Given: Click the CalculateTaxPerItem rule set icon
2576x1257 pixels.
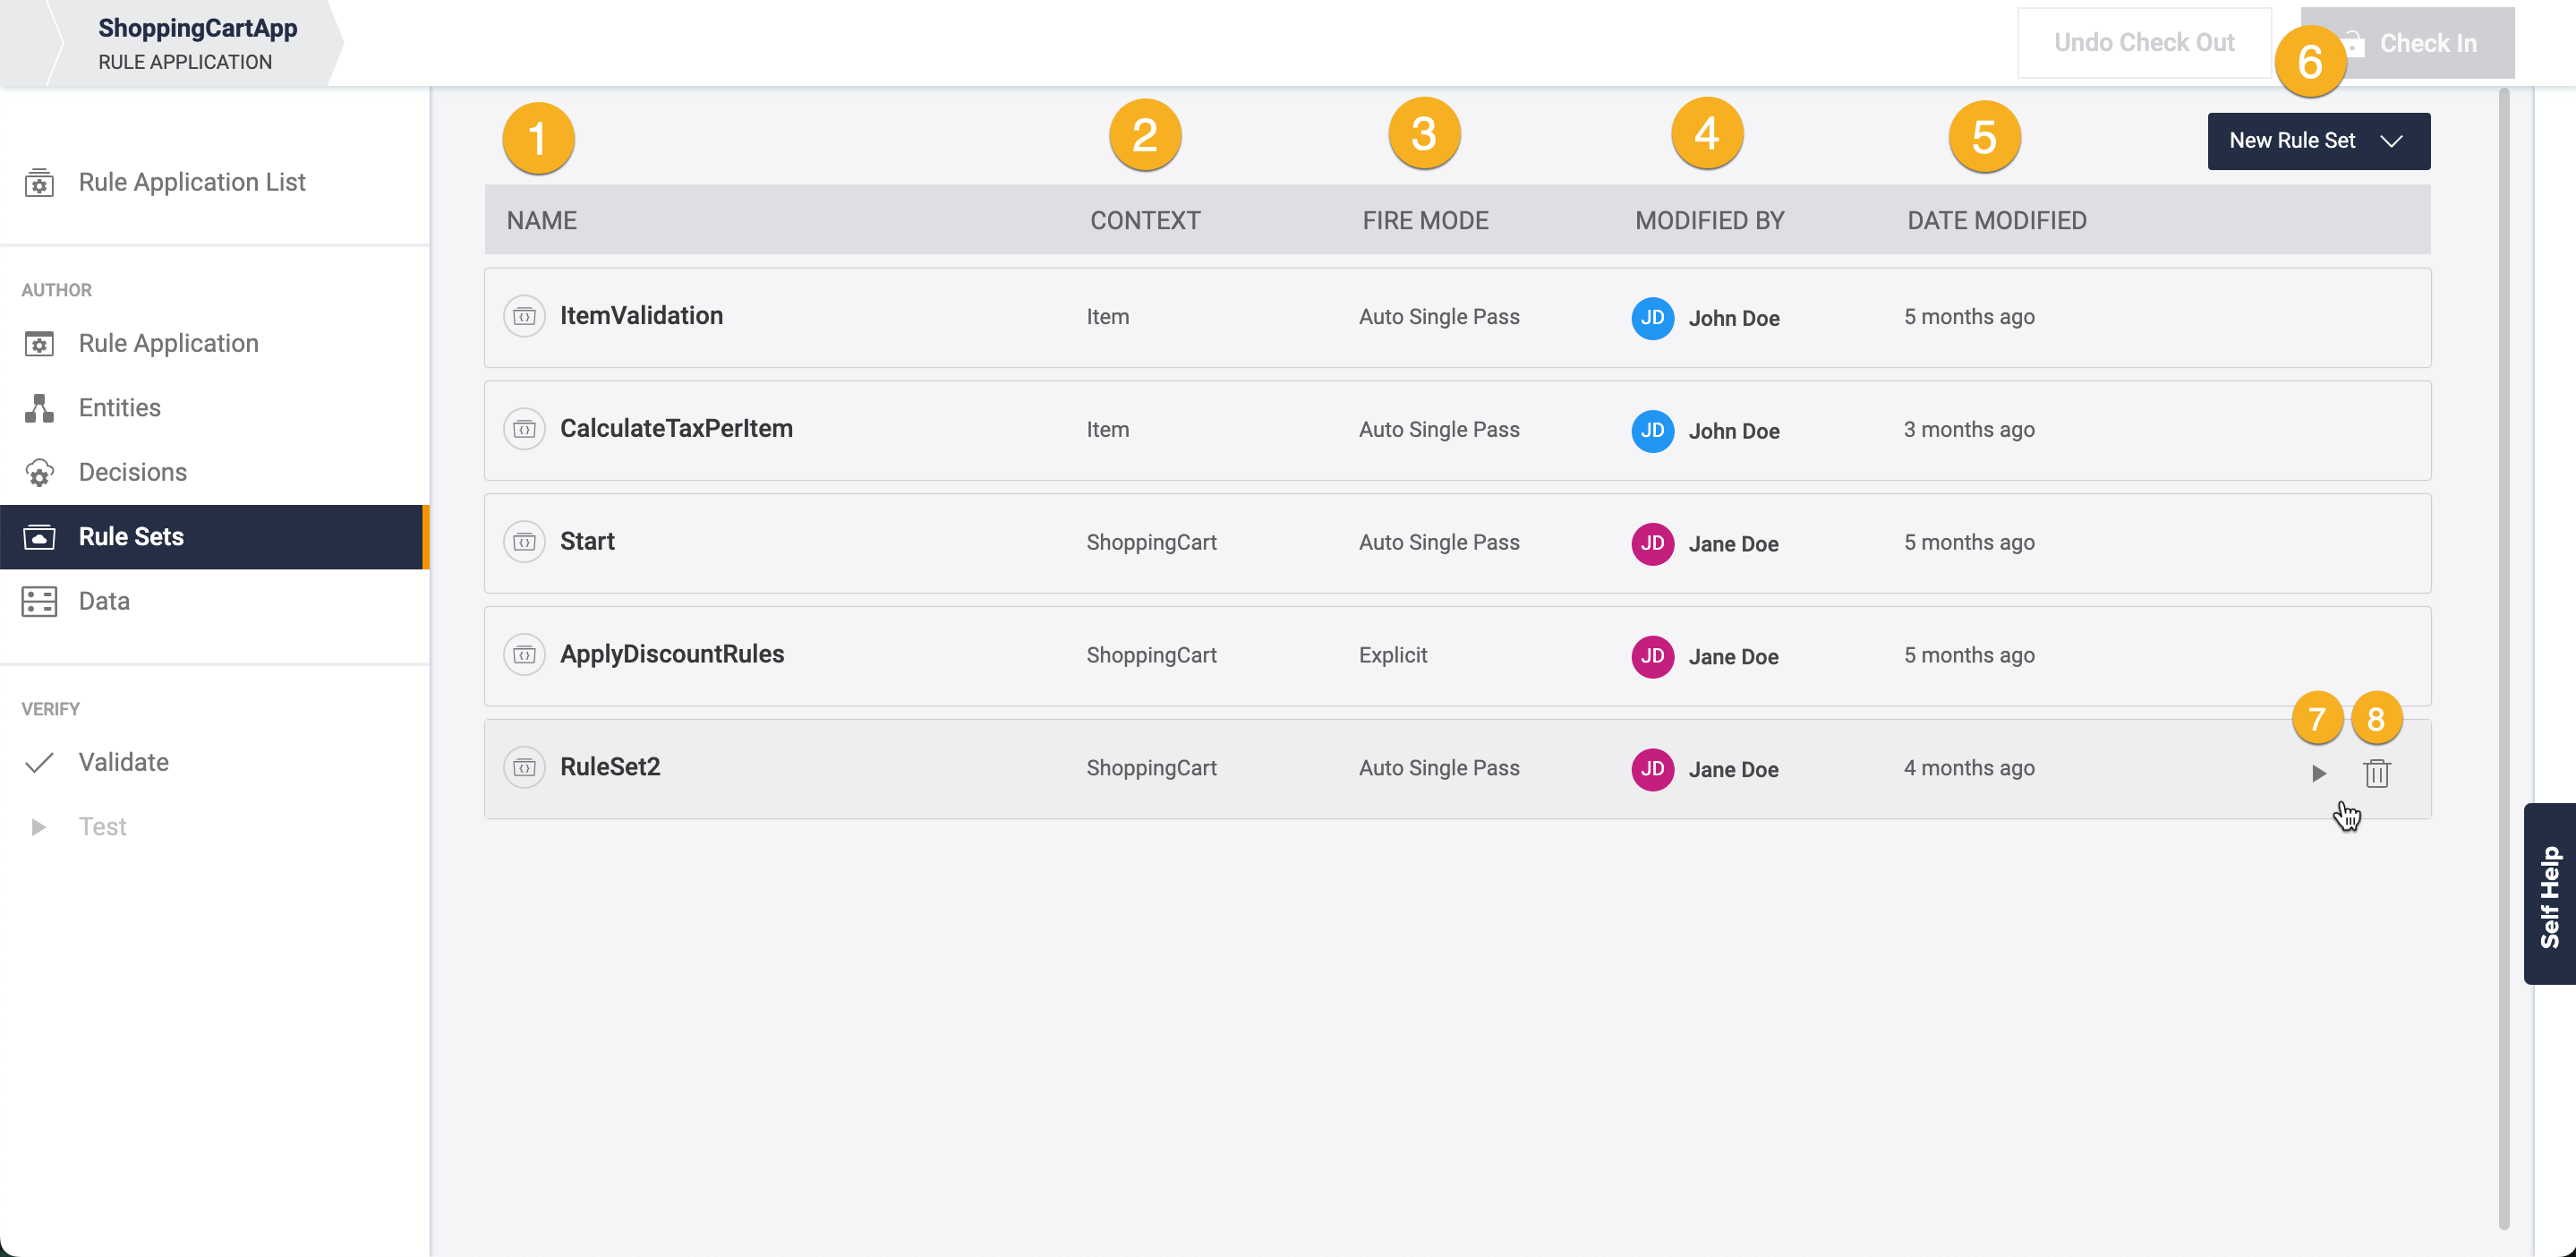Looking at the screenshot, I should tap(524, 430).
